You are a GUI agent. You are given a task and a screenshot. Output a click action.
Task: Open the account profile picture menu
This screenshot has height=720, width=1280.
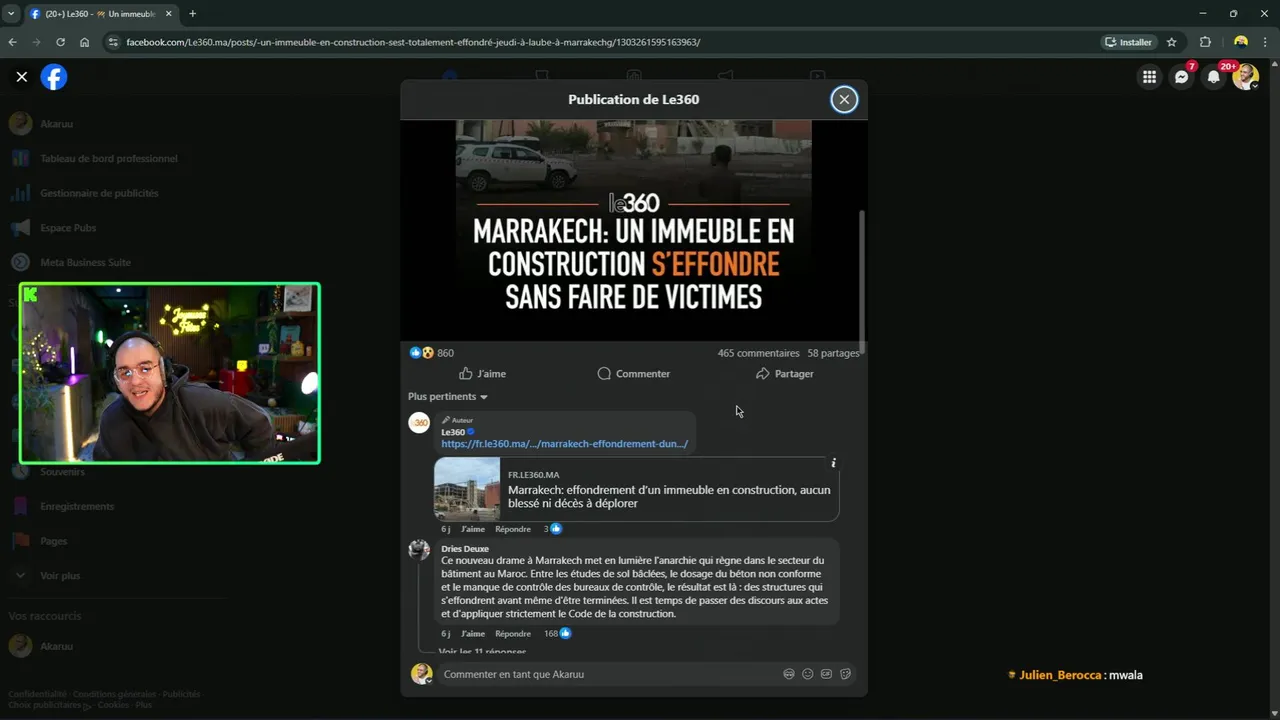[1245, 77]
